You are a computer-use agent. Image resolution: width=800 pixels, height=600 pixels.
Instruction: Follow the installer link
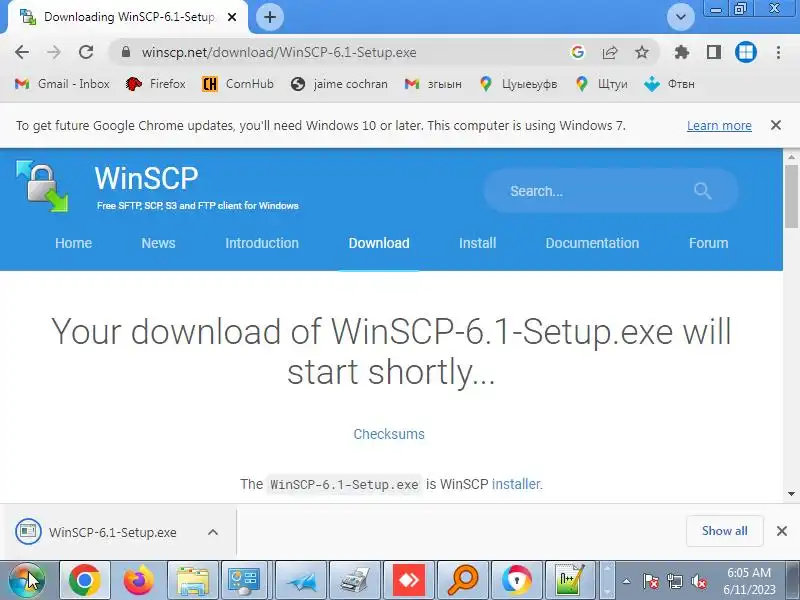tap(516, 484)
